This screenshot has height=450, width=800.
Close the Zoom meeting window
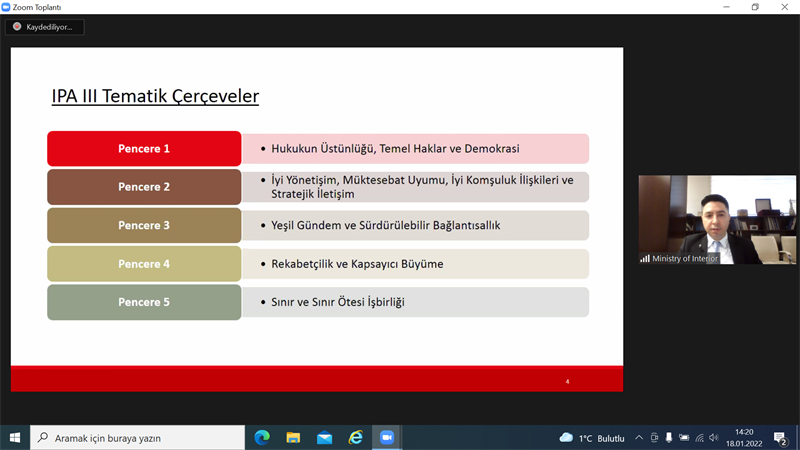[785, 7]
